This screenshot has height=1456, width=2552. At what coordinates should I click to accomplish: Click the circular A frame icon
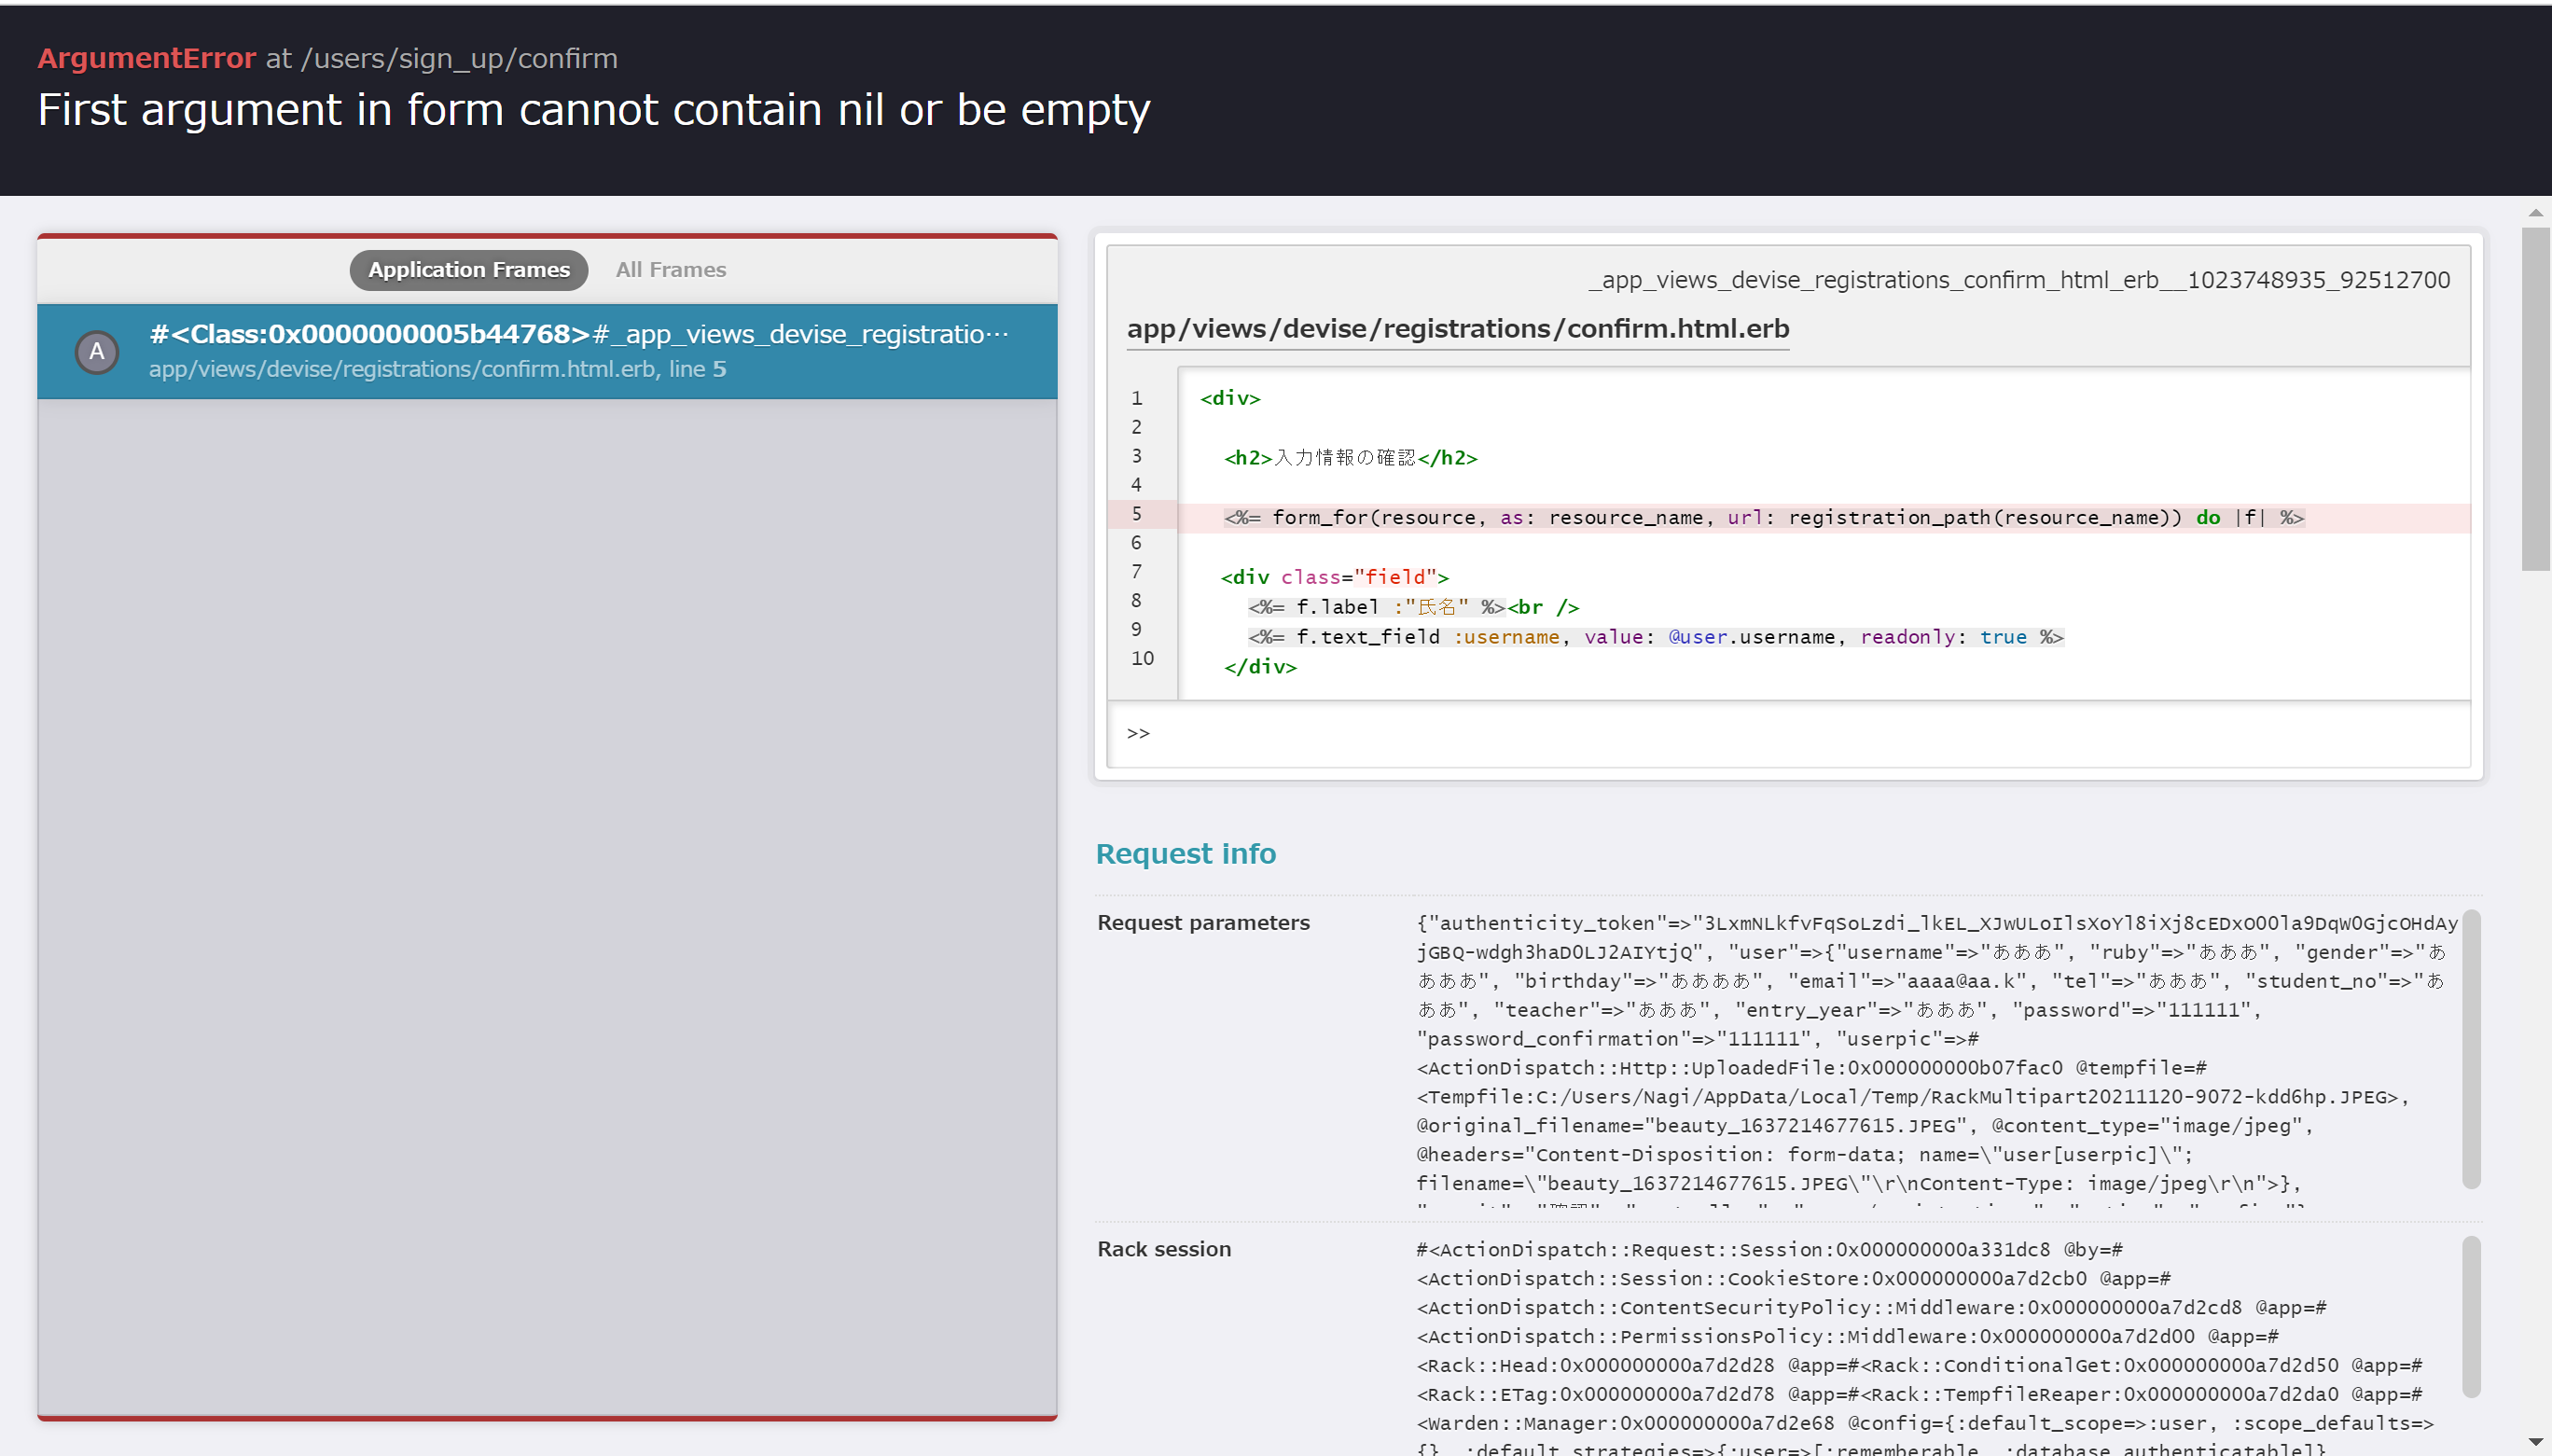coord(97,352)
